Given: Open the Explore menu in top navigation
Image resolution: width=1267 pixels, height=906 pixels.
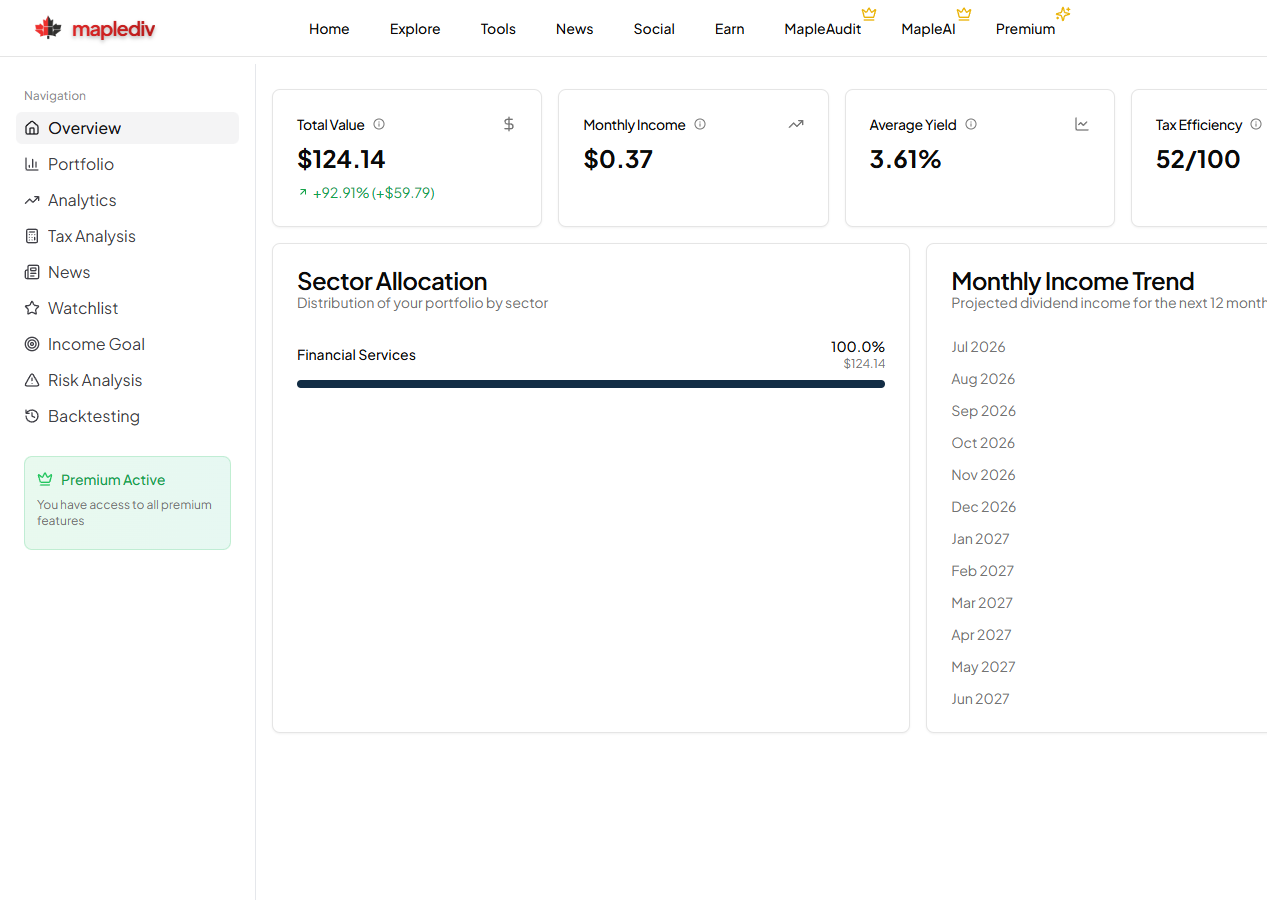Looking at the screenshot, I should [x=415, y=29].
